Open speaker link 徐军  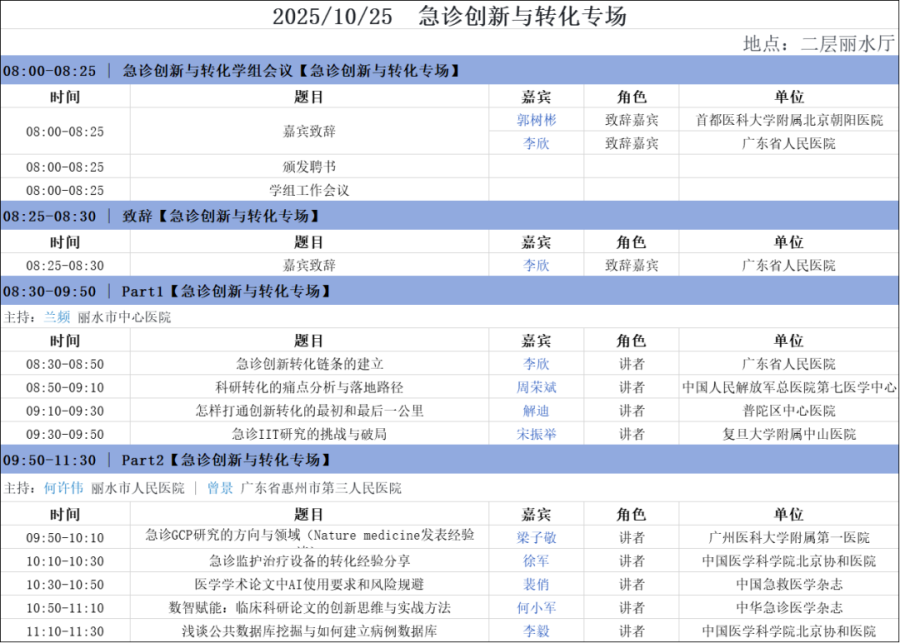tap(536, 561)
